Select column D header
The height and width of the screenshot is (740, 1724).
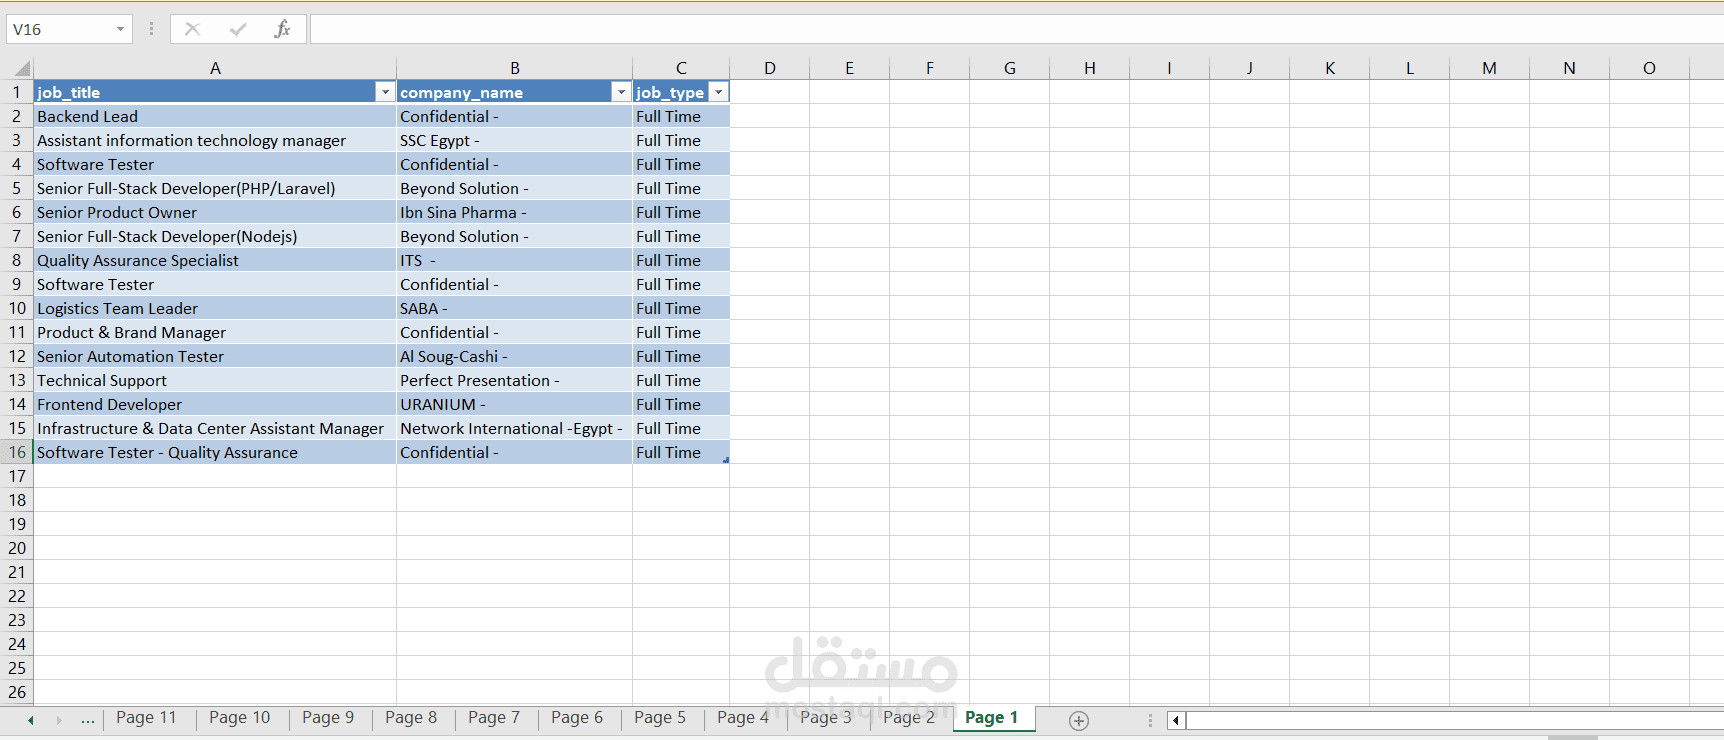tap(770, 68)
